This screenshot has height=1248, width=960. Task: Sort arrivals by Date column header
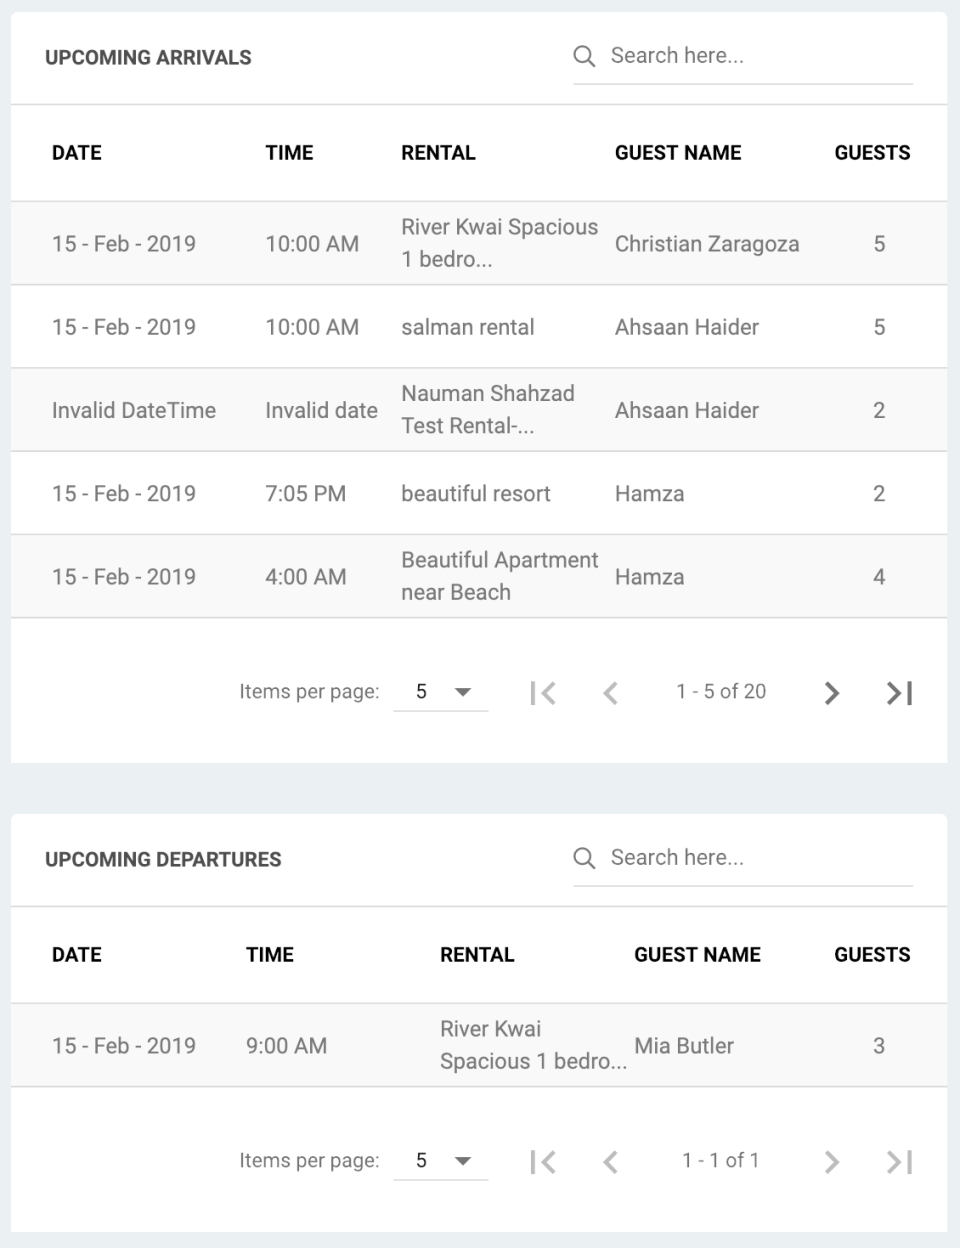(77, 153)
